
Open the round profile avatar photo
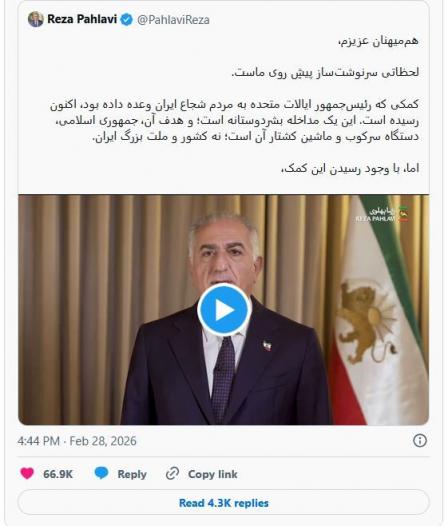(36, 19)
